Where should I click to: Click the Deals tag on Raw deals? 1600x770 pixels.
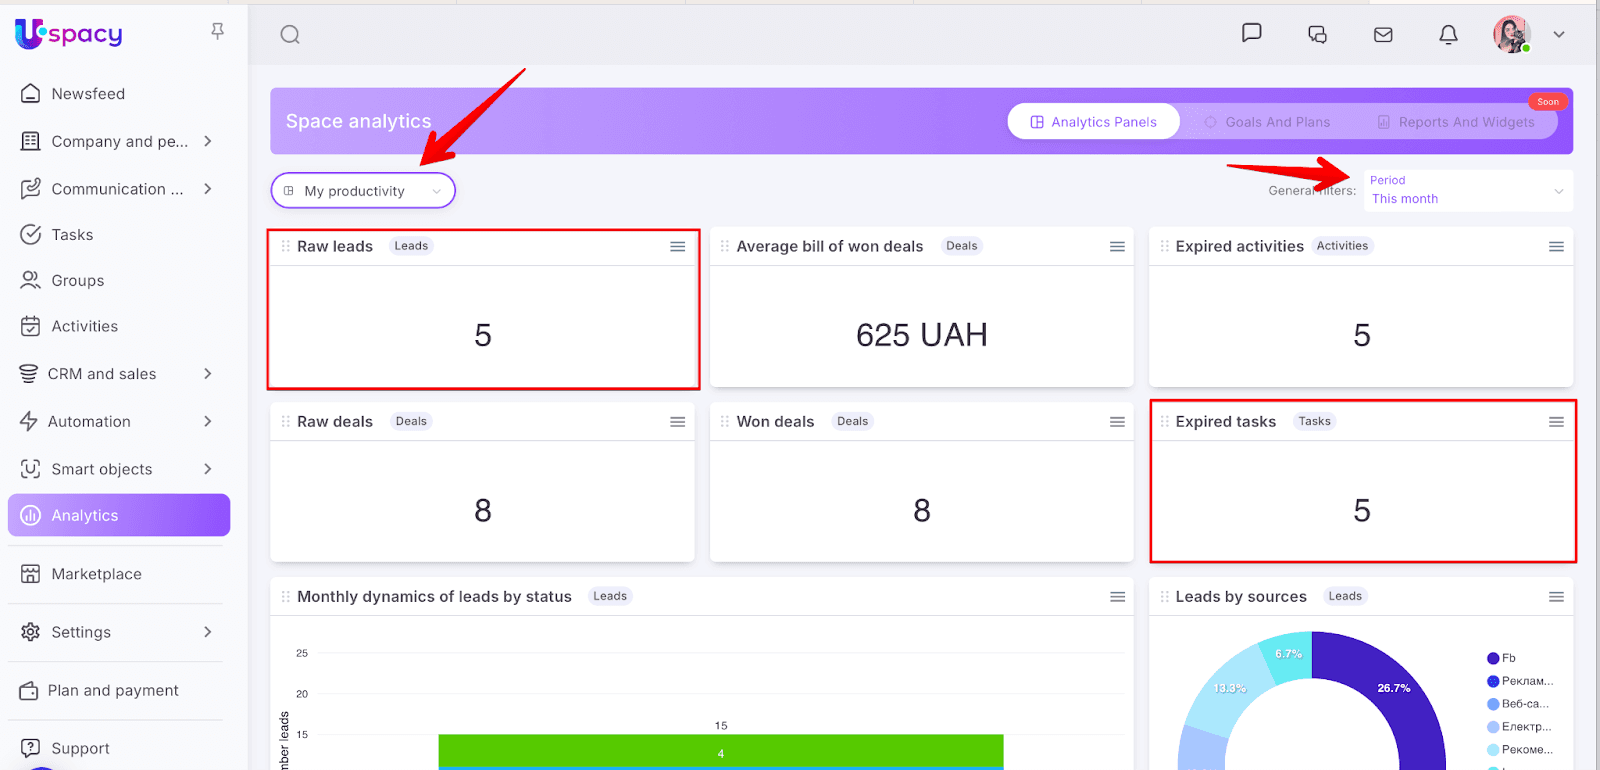click(x=411, y=422)
